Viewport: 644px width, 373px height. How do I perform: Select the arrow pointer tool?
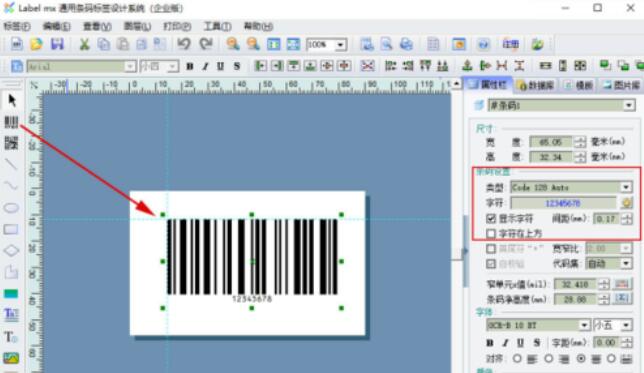(12, 100)
